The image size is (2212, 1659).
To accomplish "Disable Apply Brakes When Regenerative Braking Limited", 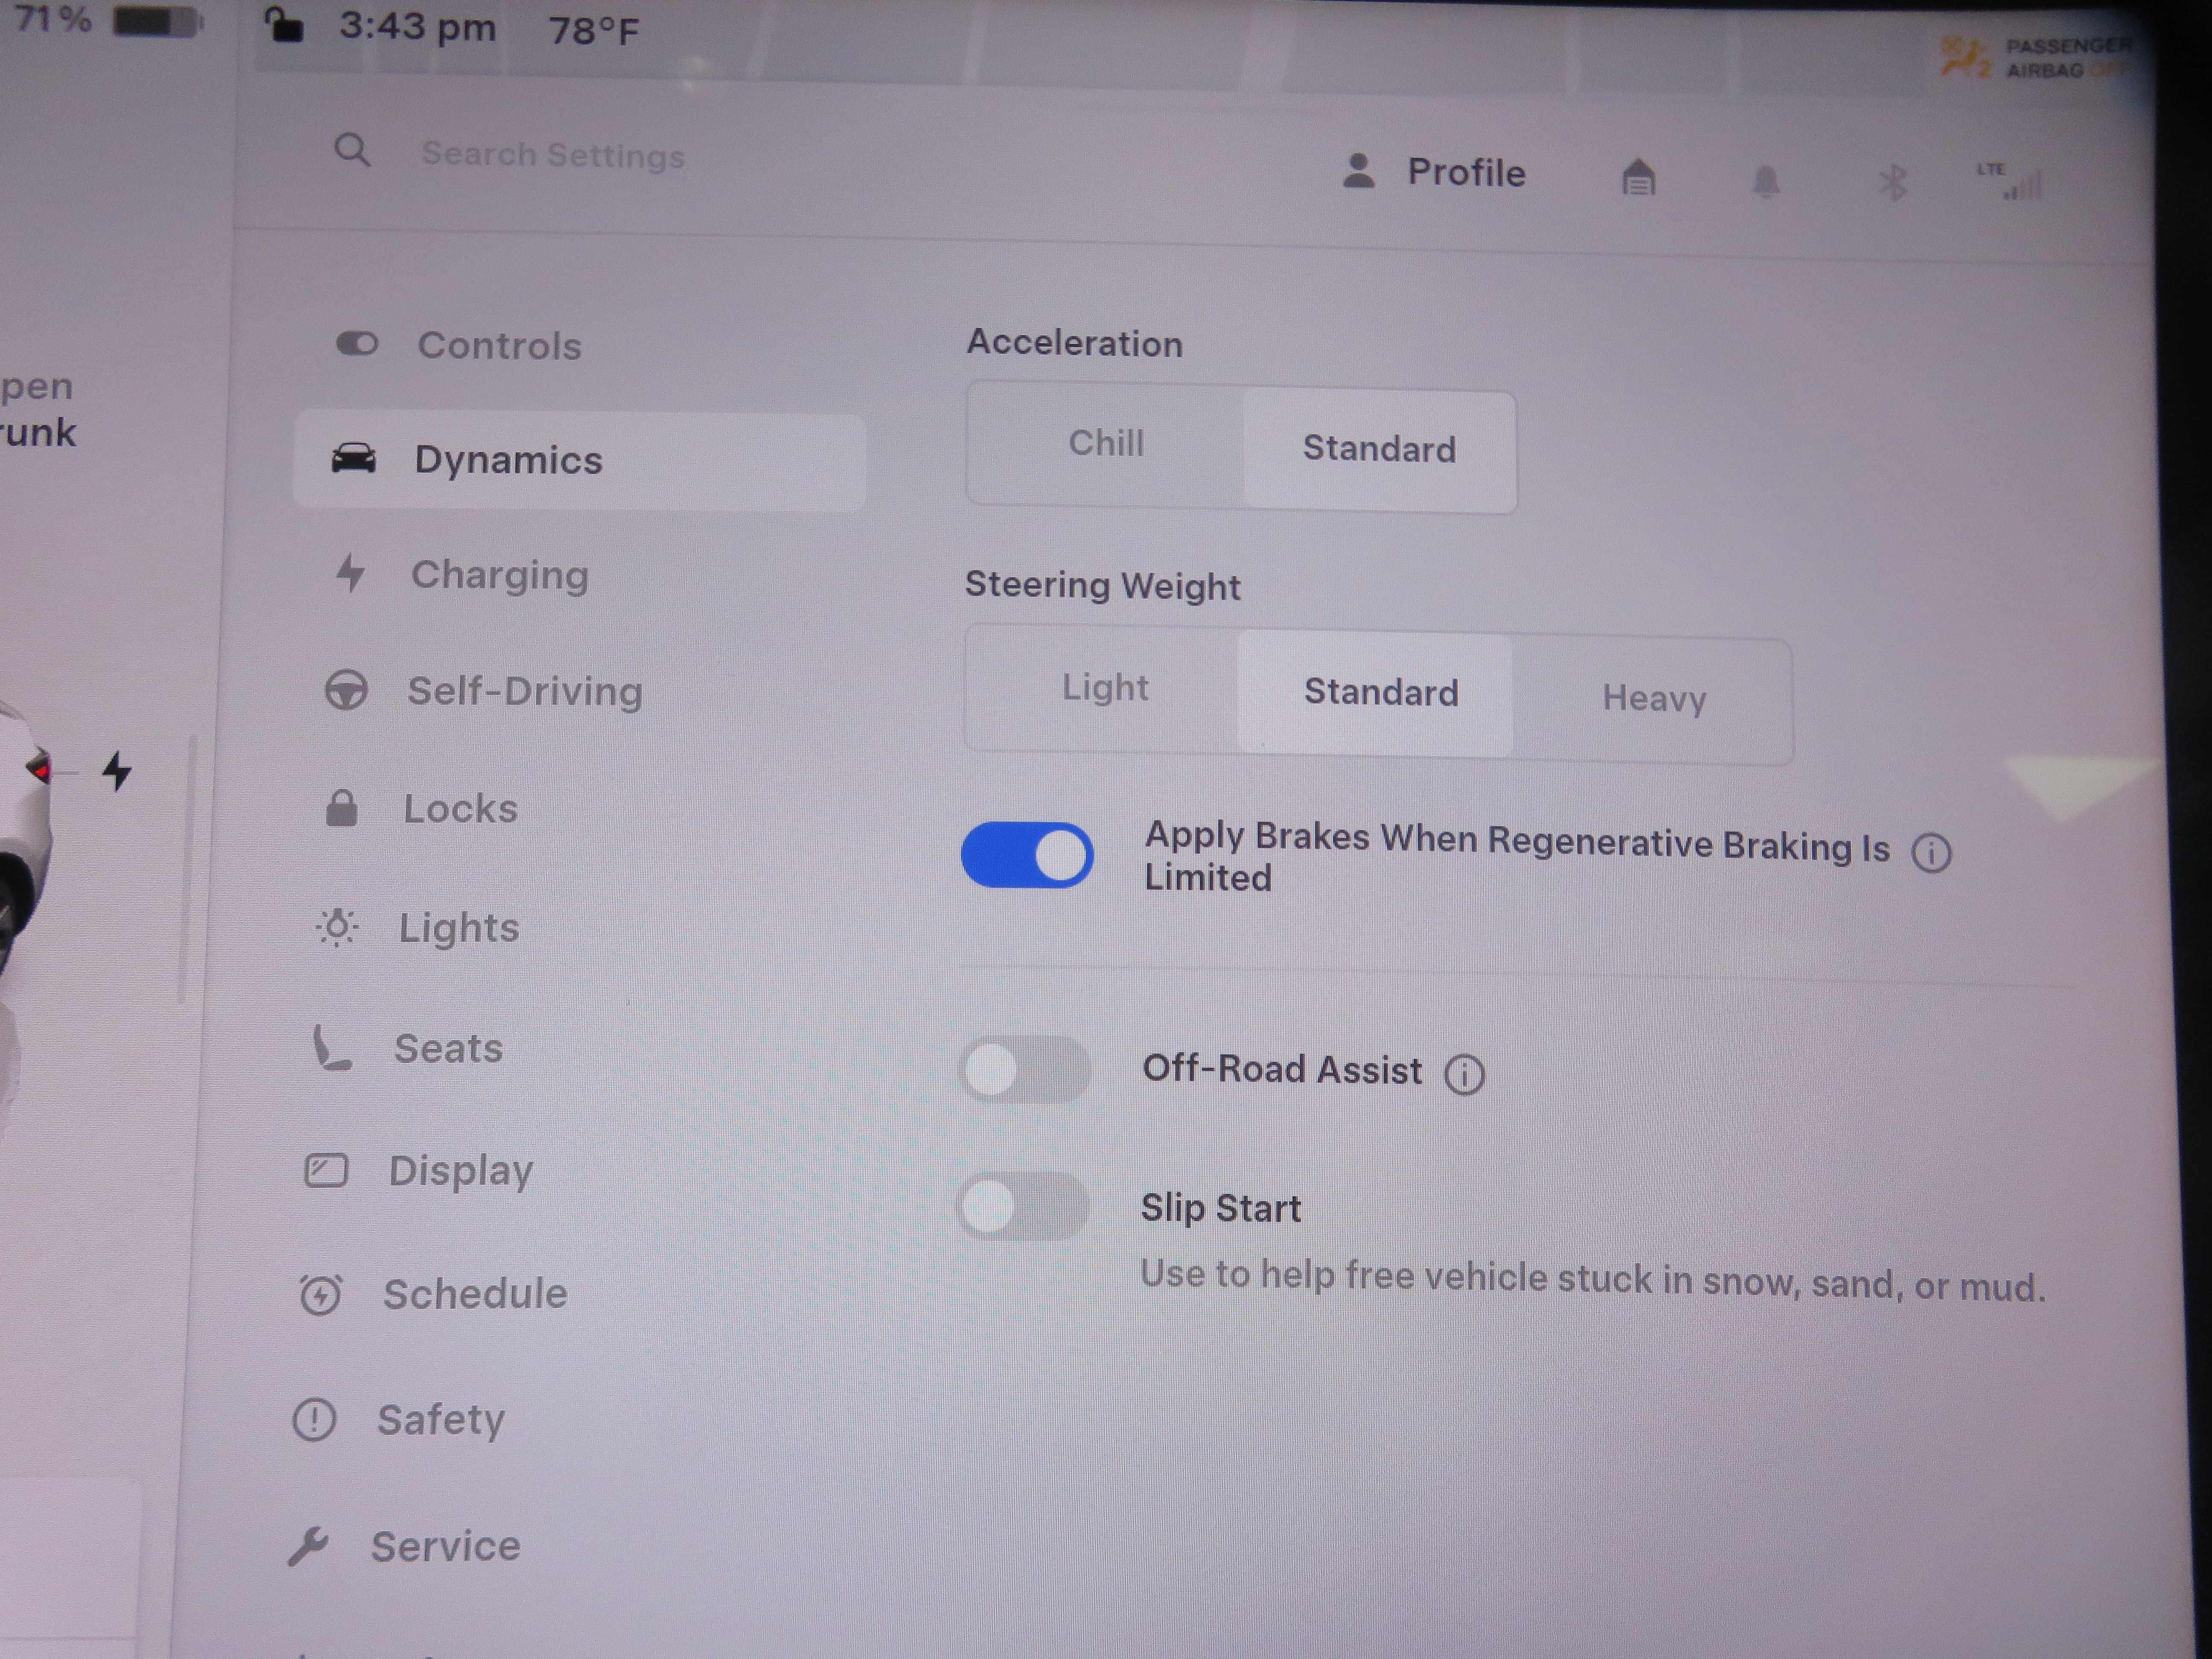I will coord(1027,855).
